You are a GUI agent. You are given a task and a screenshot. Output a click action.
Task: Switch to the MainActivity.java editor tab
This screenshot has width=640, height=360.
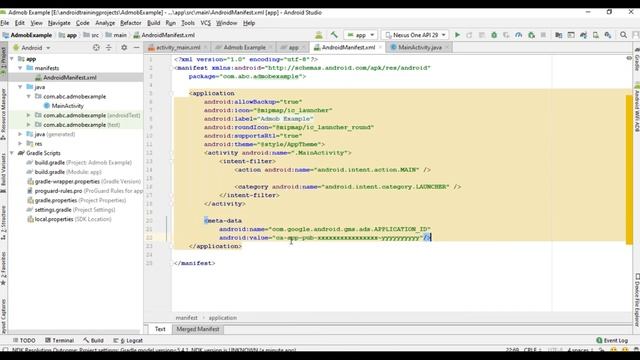pos(420,47)
